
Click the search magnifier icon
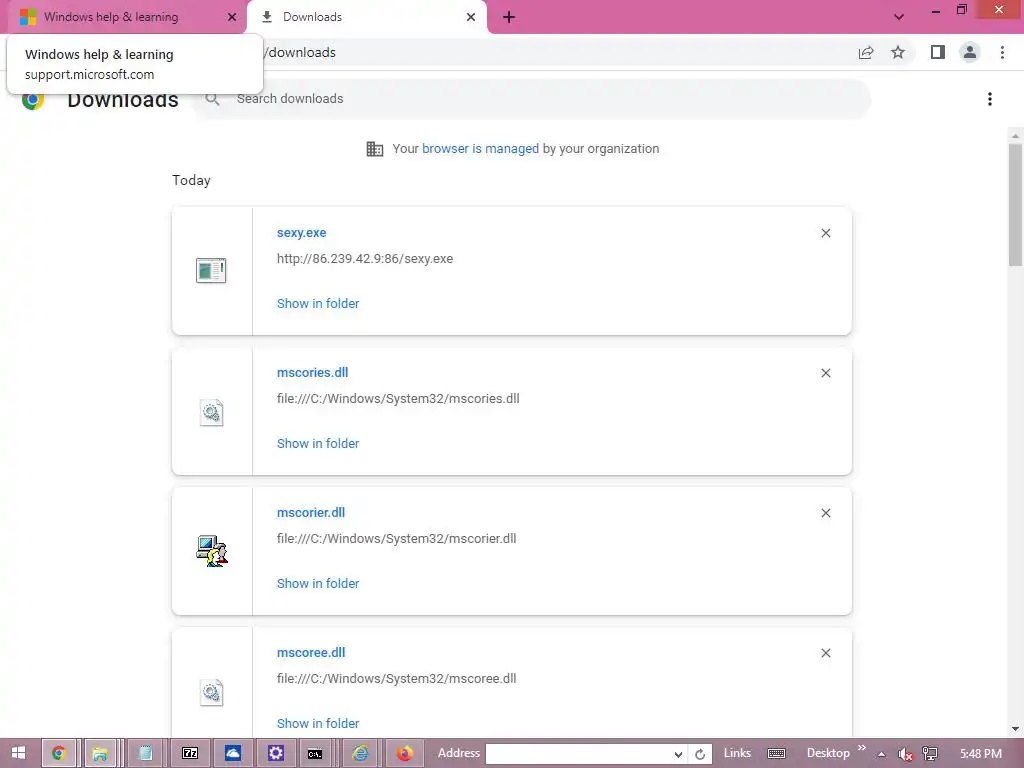click(x=212, y=99)
